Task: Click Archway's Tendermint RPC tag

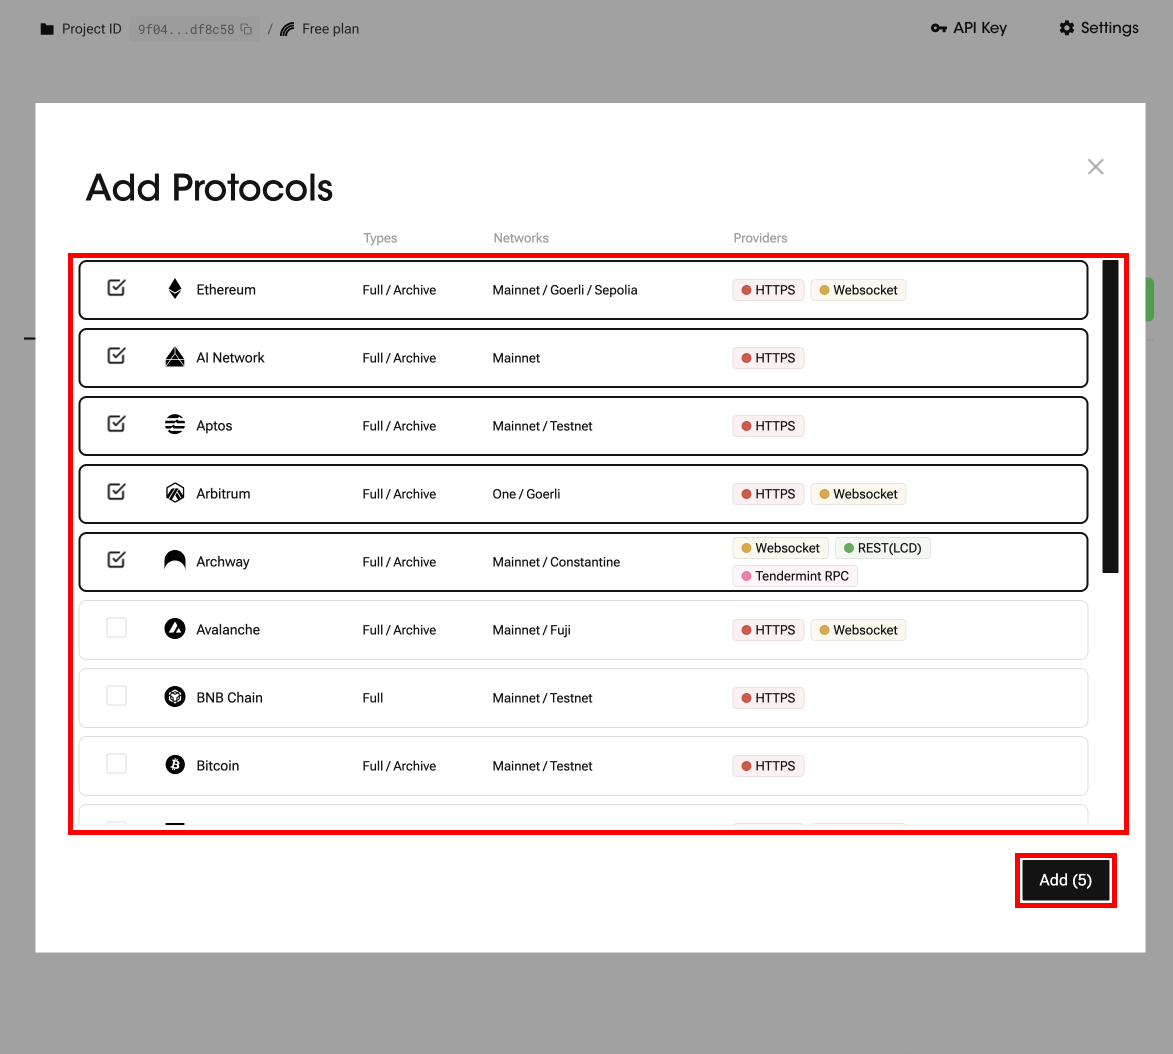Action: click(795, 576)
